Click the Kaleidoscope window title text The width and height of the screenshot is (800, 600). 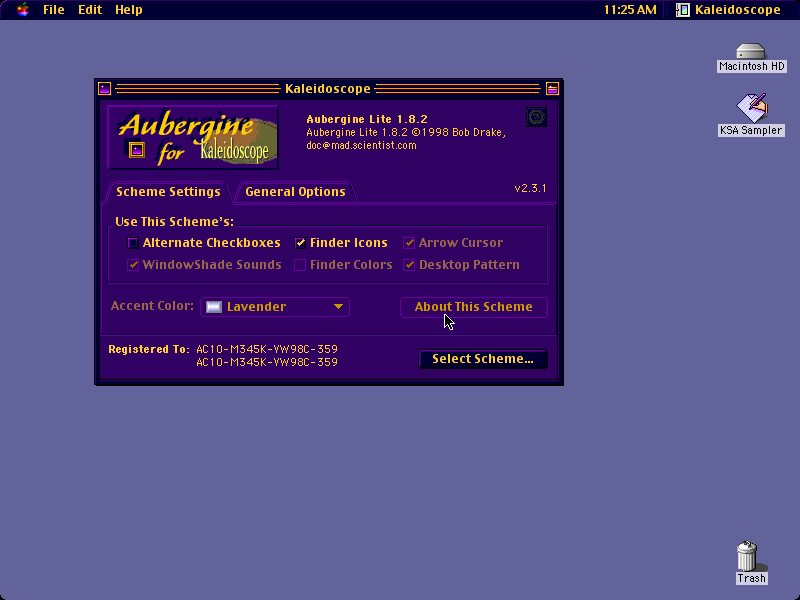coord(328,89)
